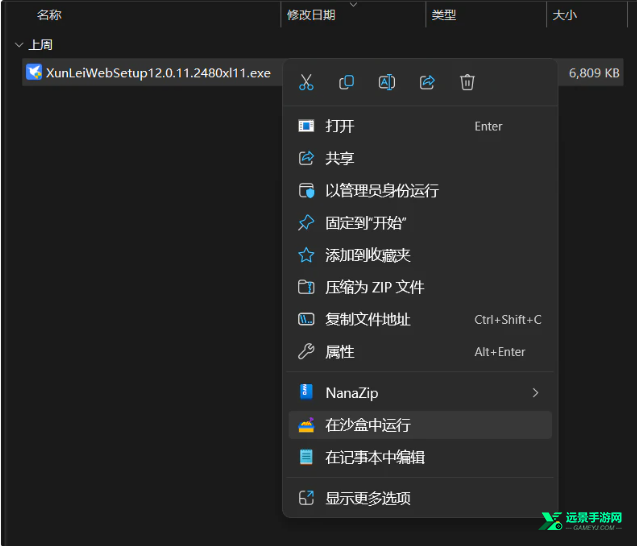Viewport: 637px width, 546px height.
Task: Sort by 修改日期 column header
Action: click(311, 15)
